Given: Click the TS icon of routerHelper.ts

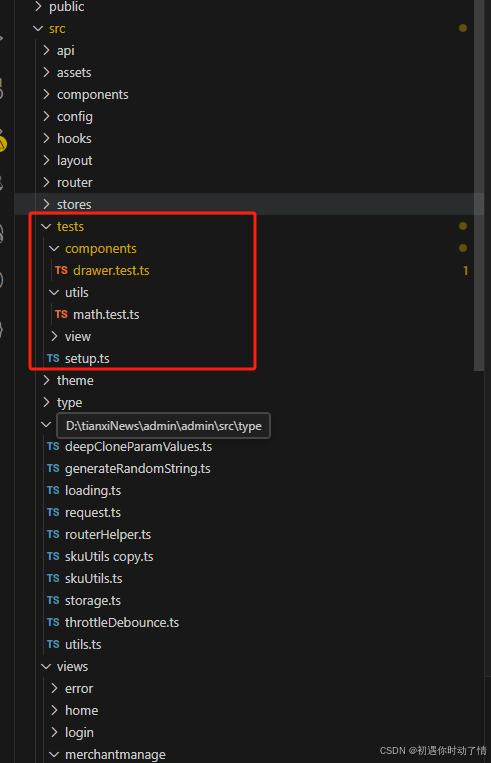Looking at the screenshot, I should tap(53, 535).
